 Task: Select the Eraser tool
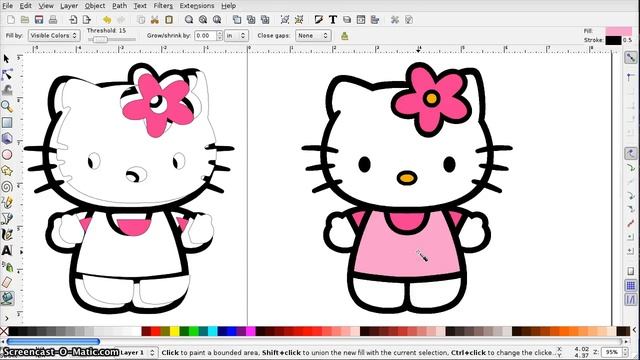coord(7,282)
